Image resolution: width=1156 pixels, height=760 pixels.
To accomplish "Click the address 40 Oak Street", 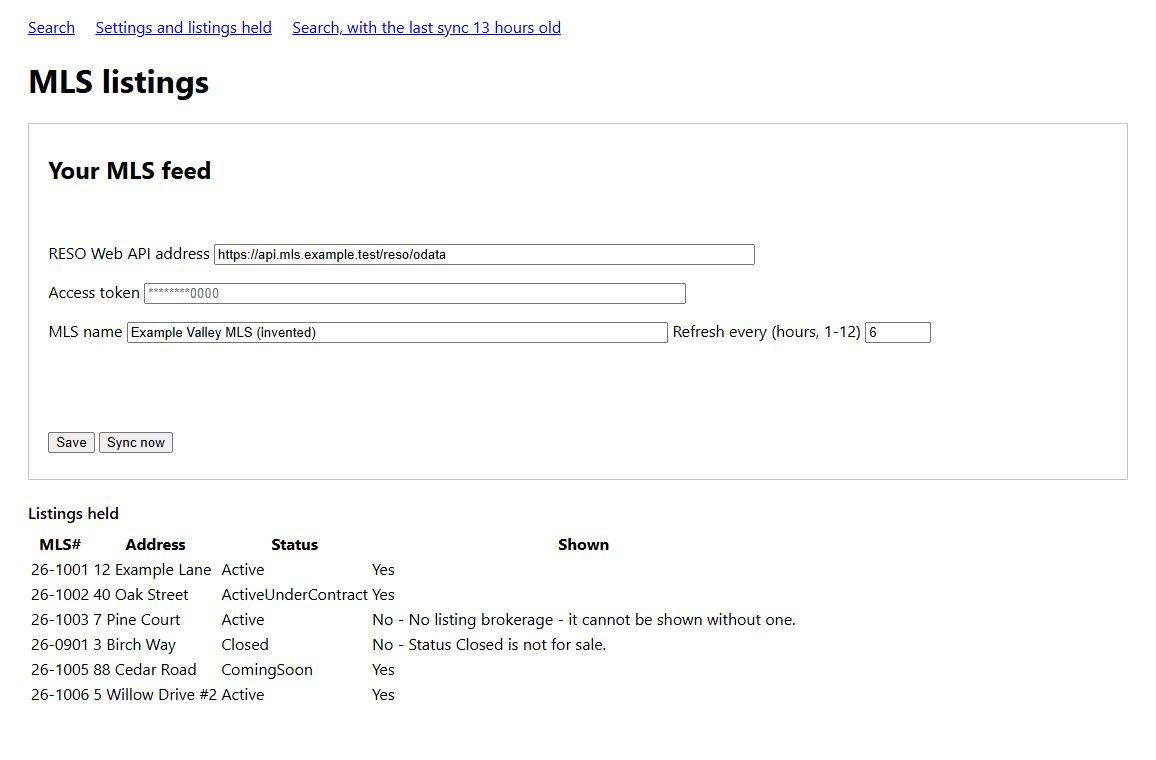I will coord(141,595).
